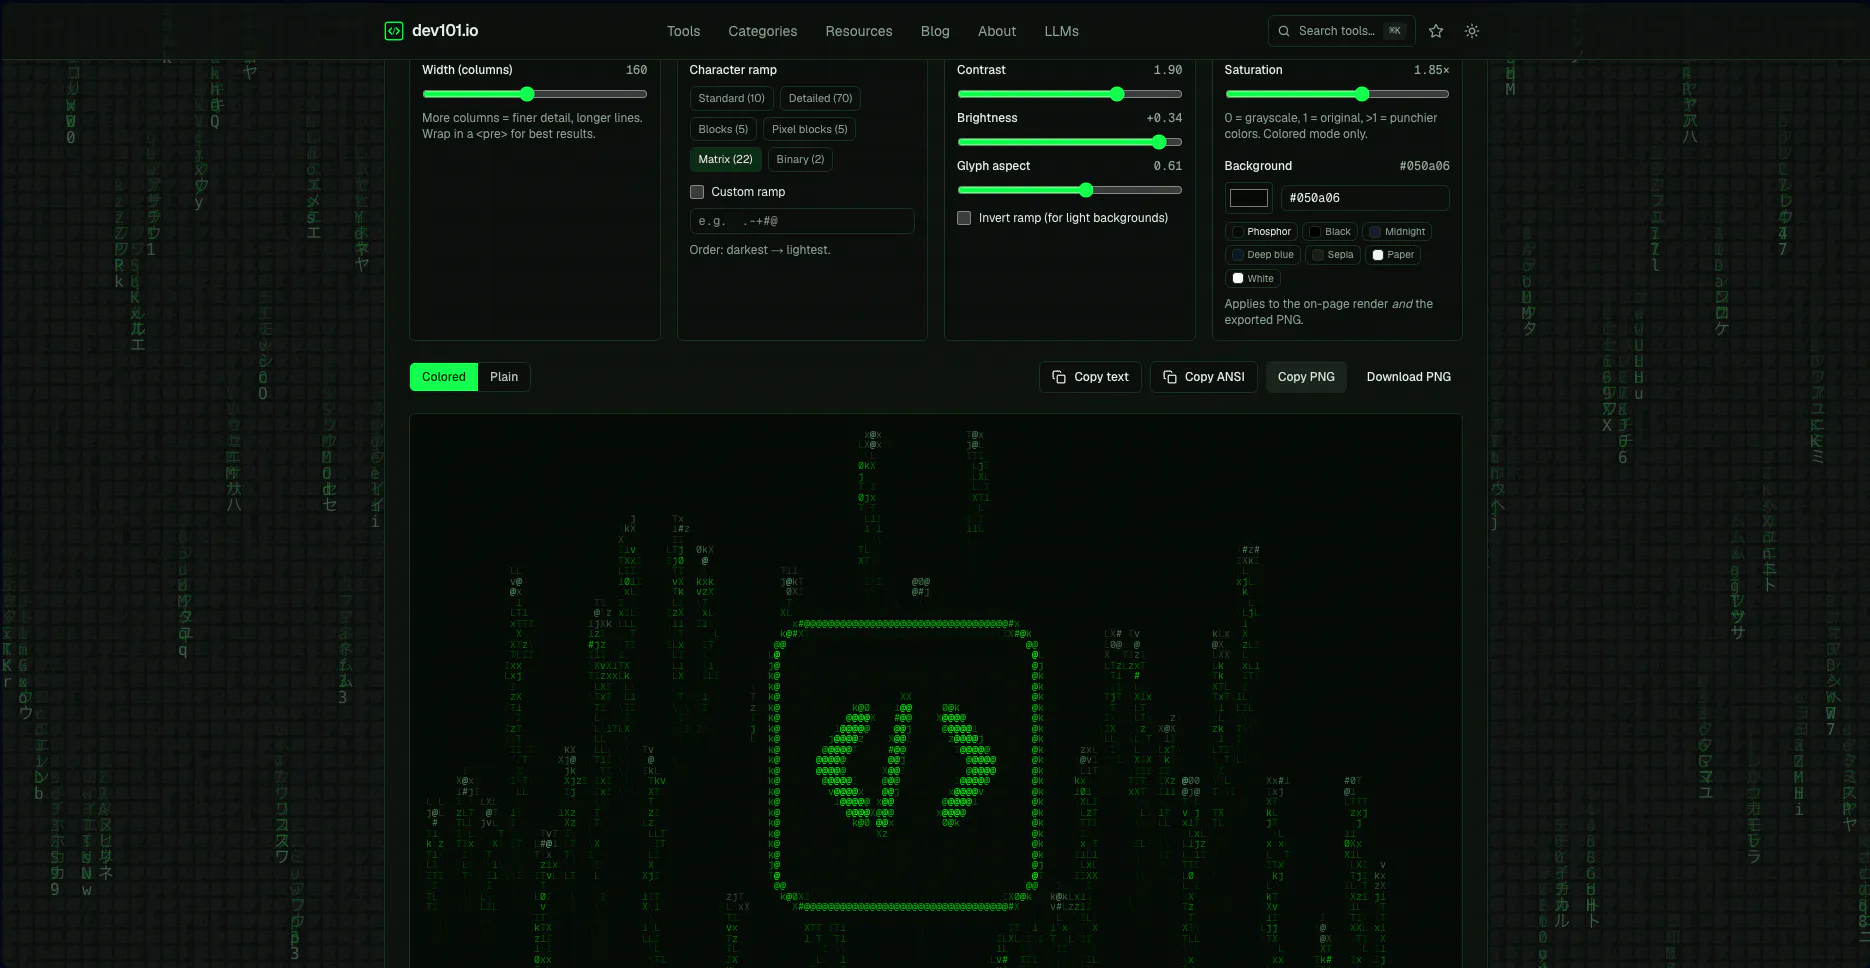Select Blocks (5) character ramp
This screenshot has height=968, width=1870.
point(723,129)
